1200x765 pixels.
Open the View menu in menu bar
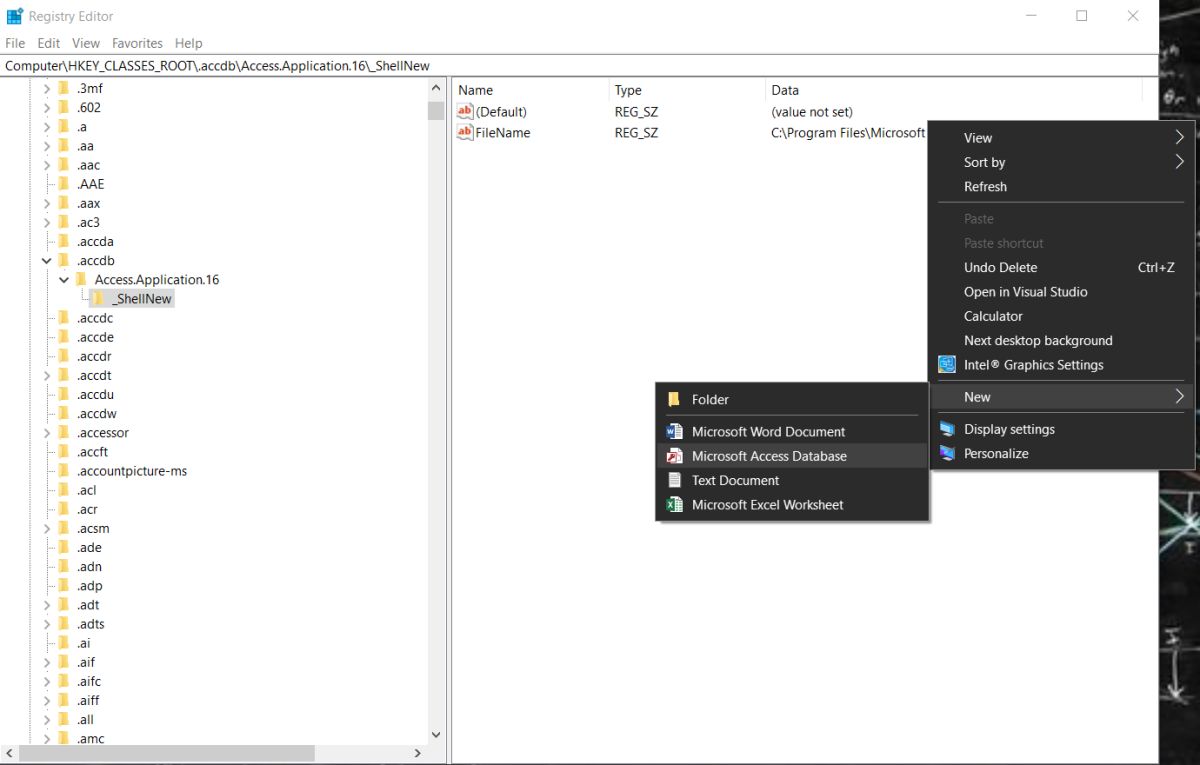(x=86, y=43)
